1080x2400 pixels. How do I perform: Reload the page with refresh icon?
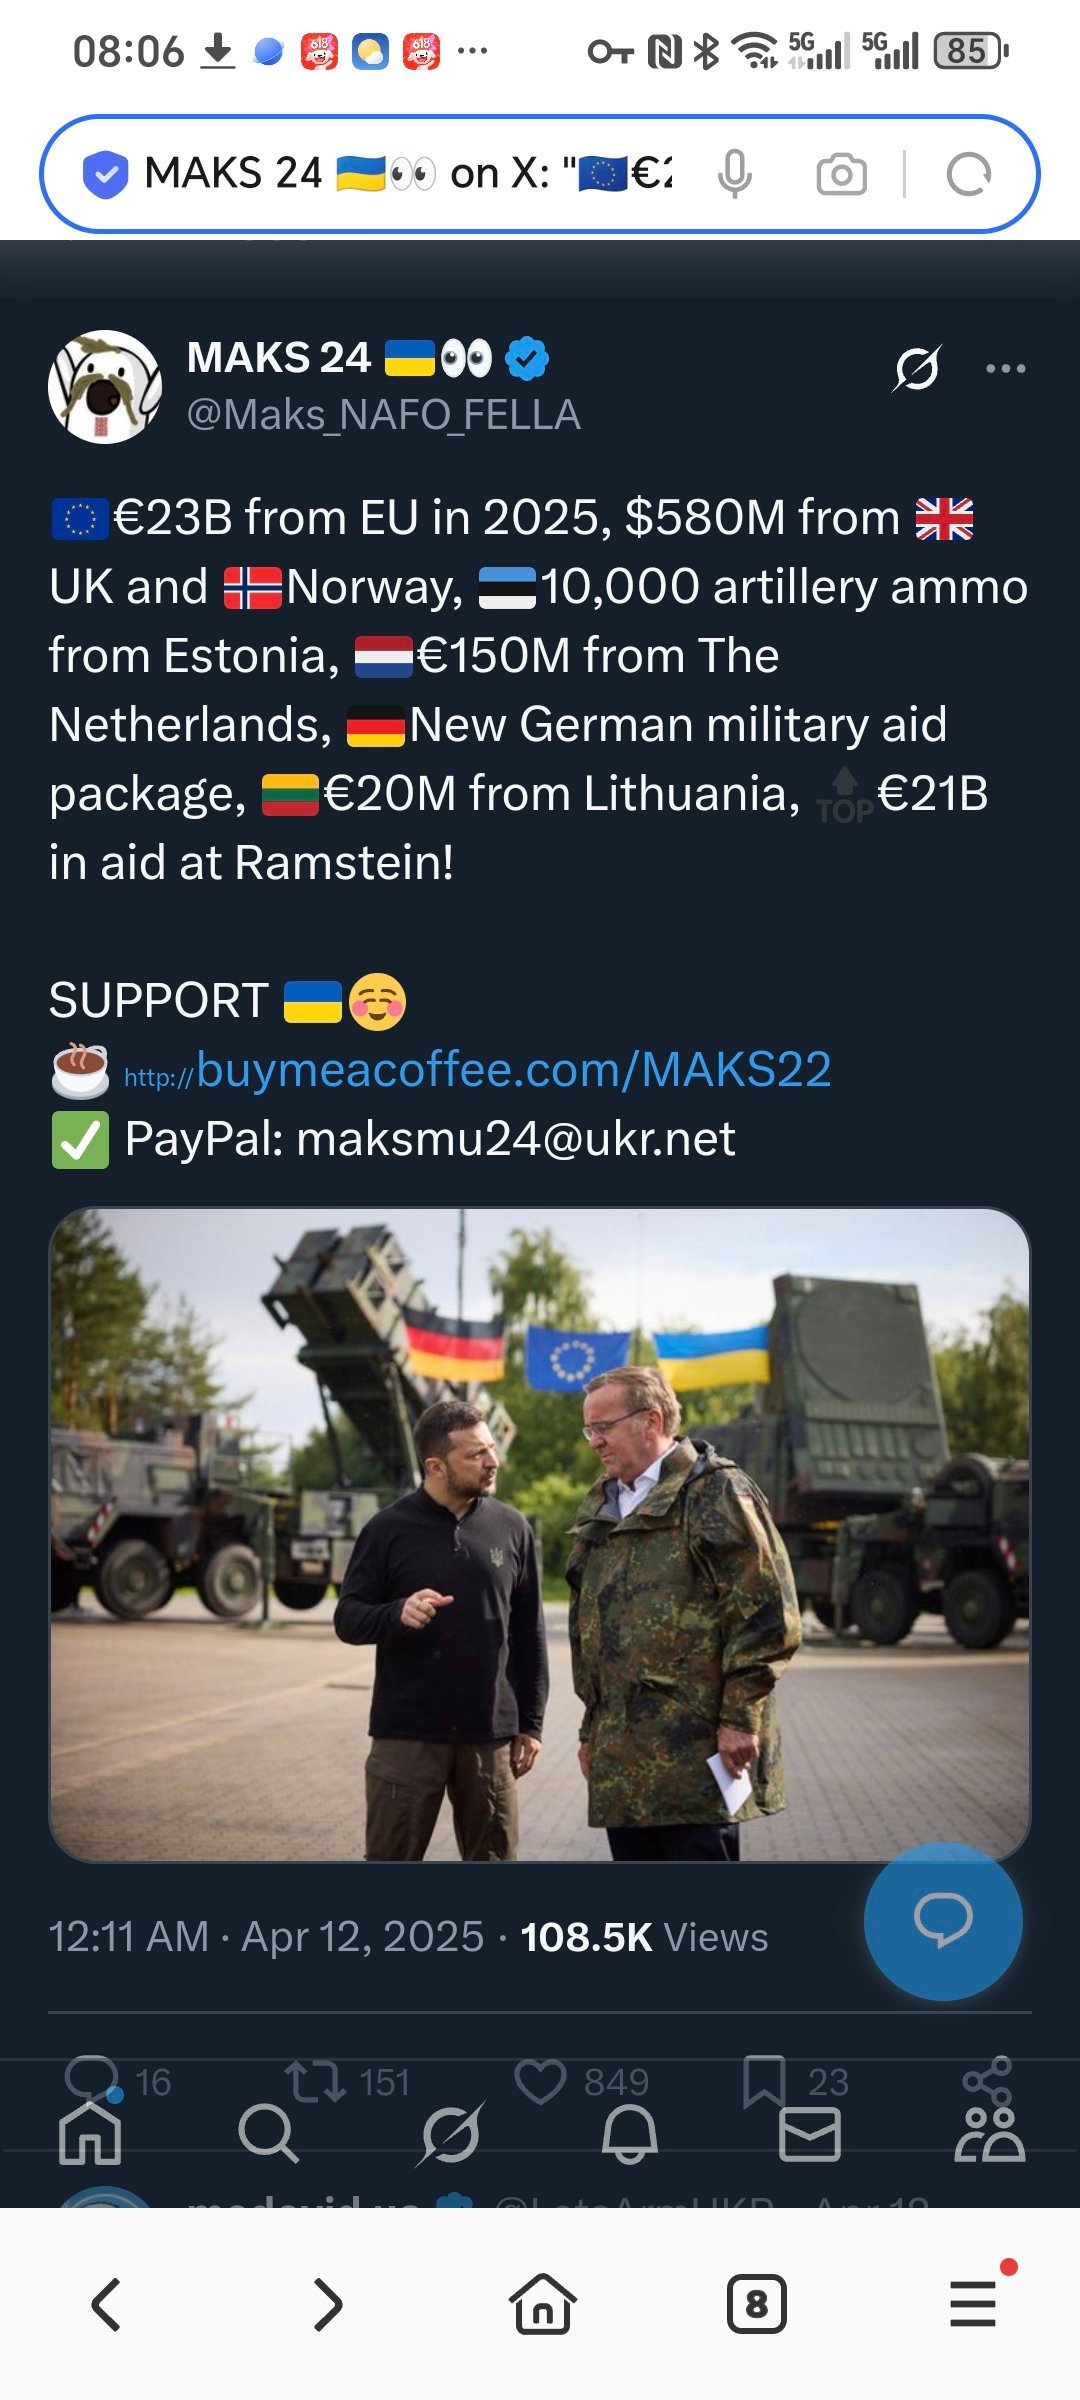pos(968,174)
